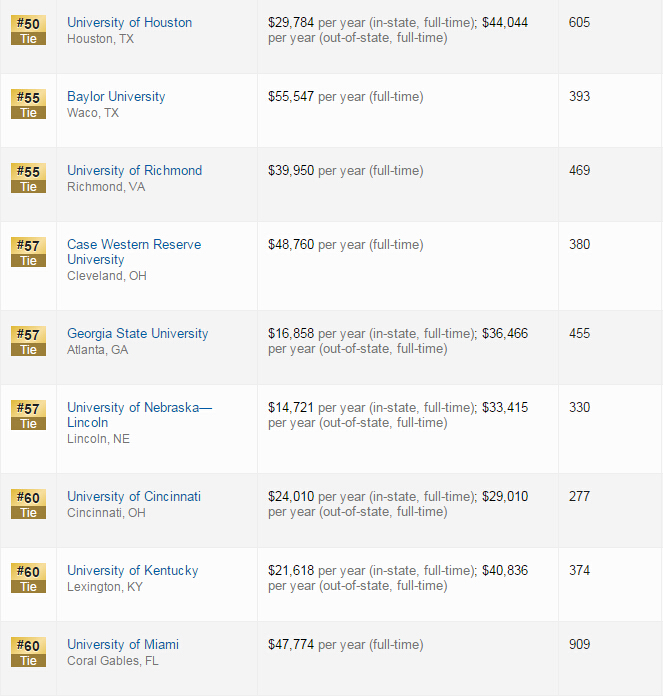Screen dimensions: 663x696
Task: Open the Georgia State University link
Action: click(138, 333)
